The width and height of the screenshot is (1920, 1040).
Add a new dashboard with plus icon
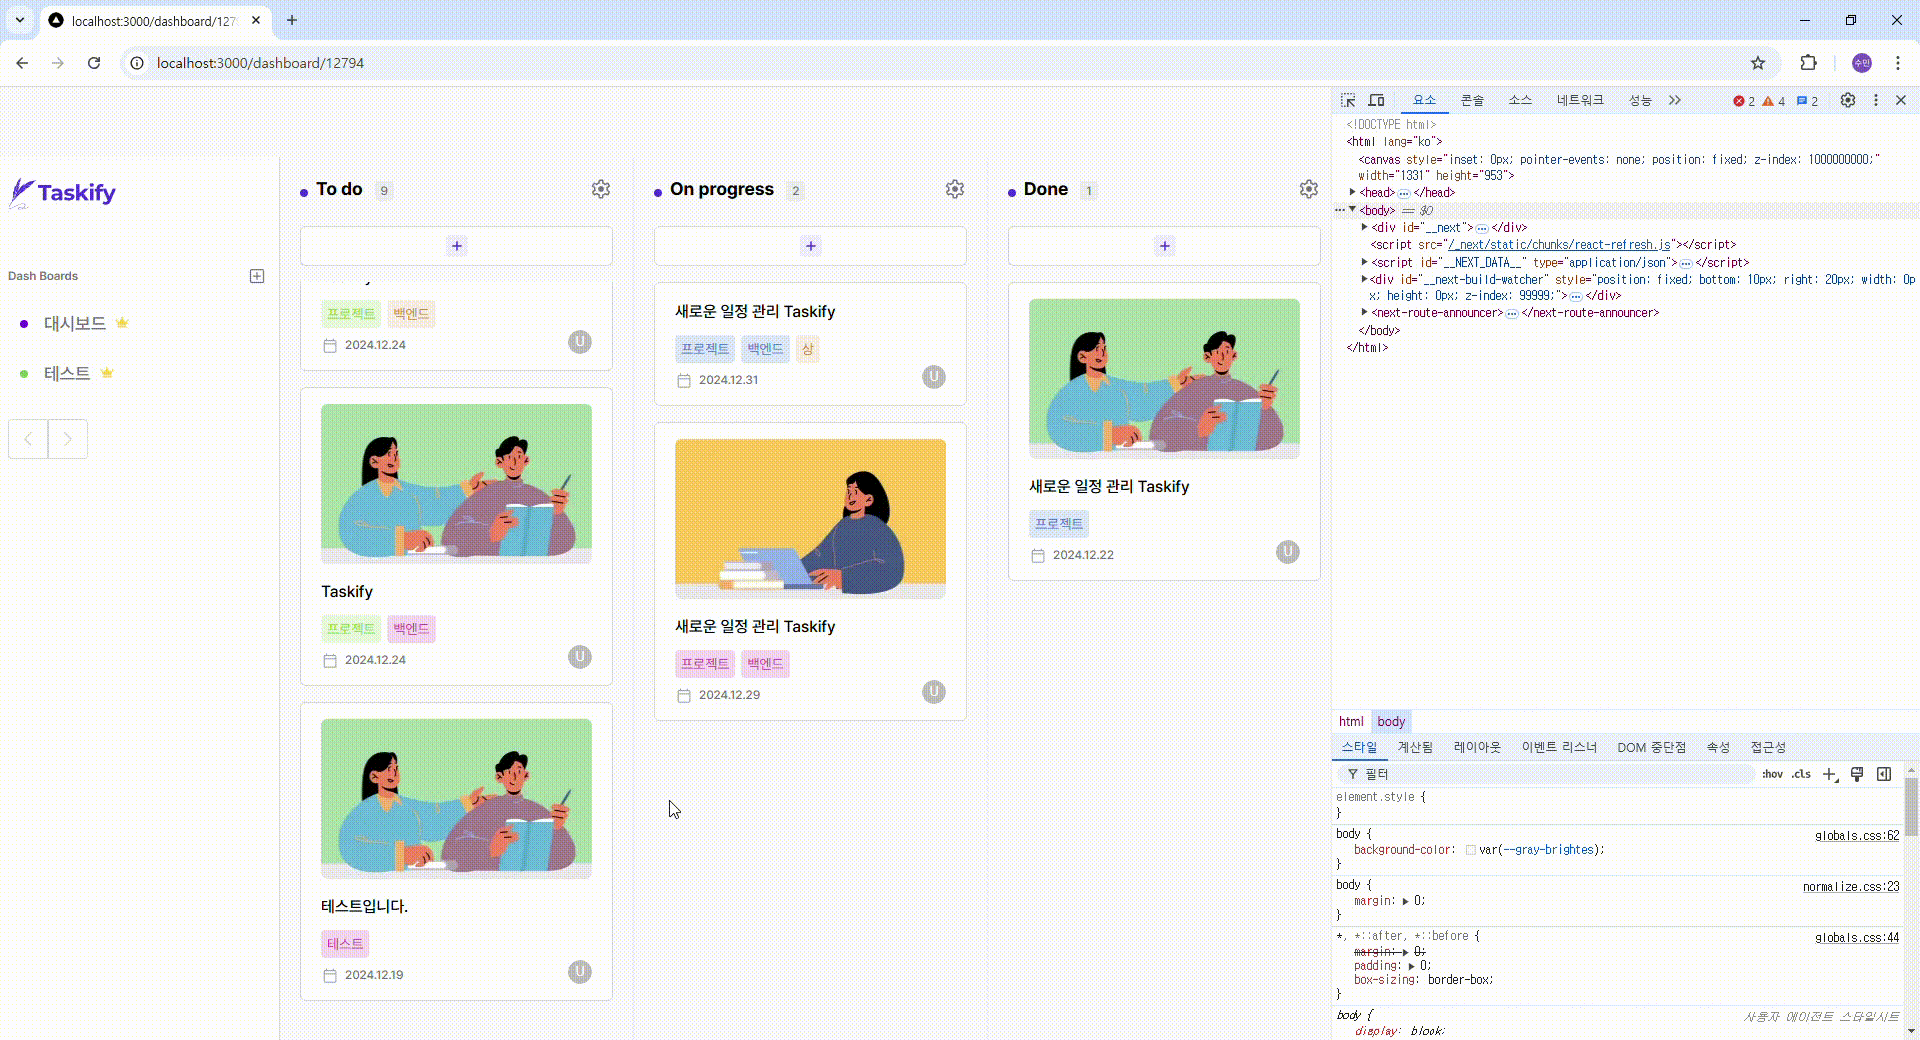[x=257, y=276]
